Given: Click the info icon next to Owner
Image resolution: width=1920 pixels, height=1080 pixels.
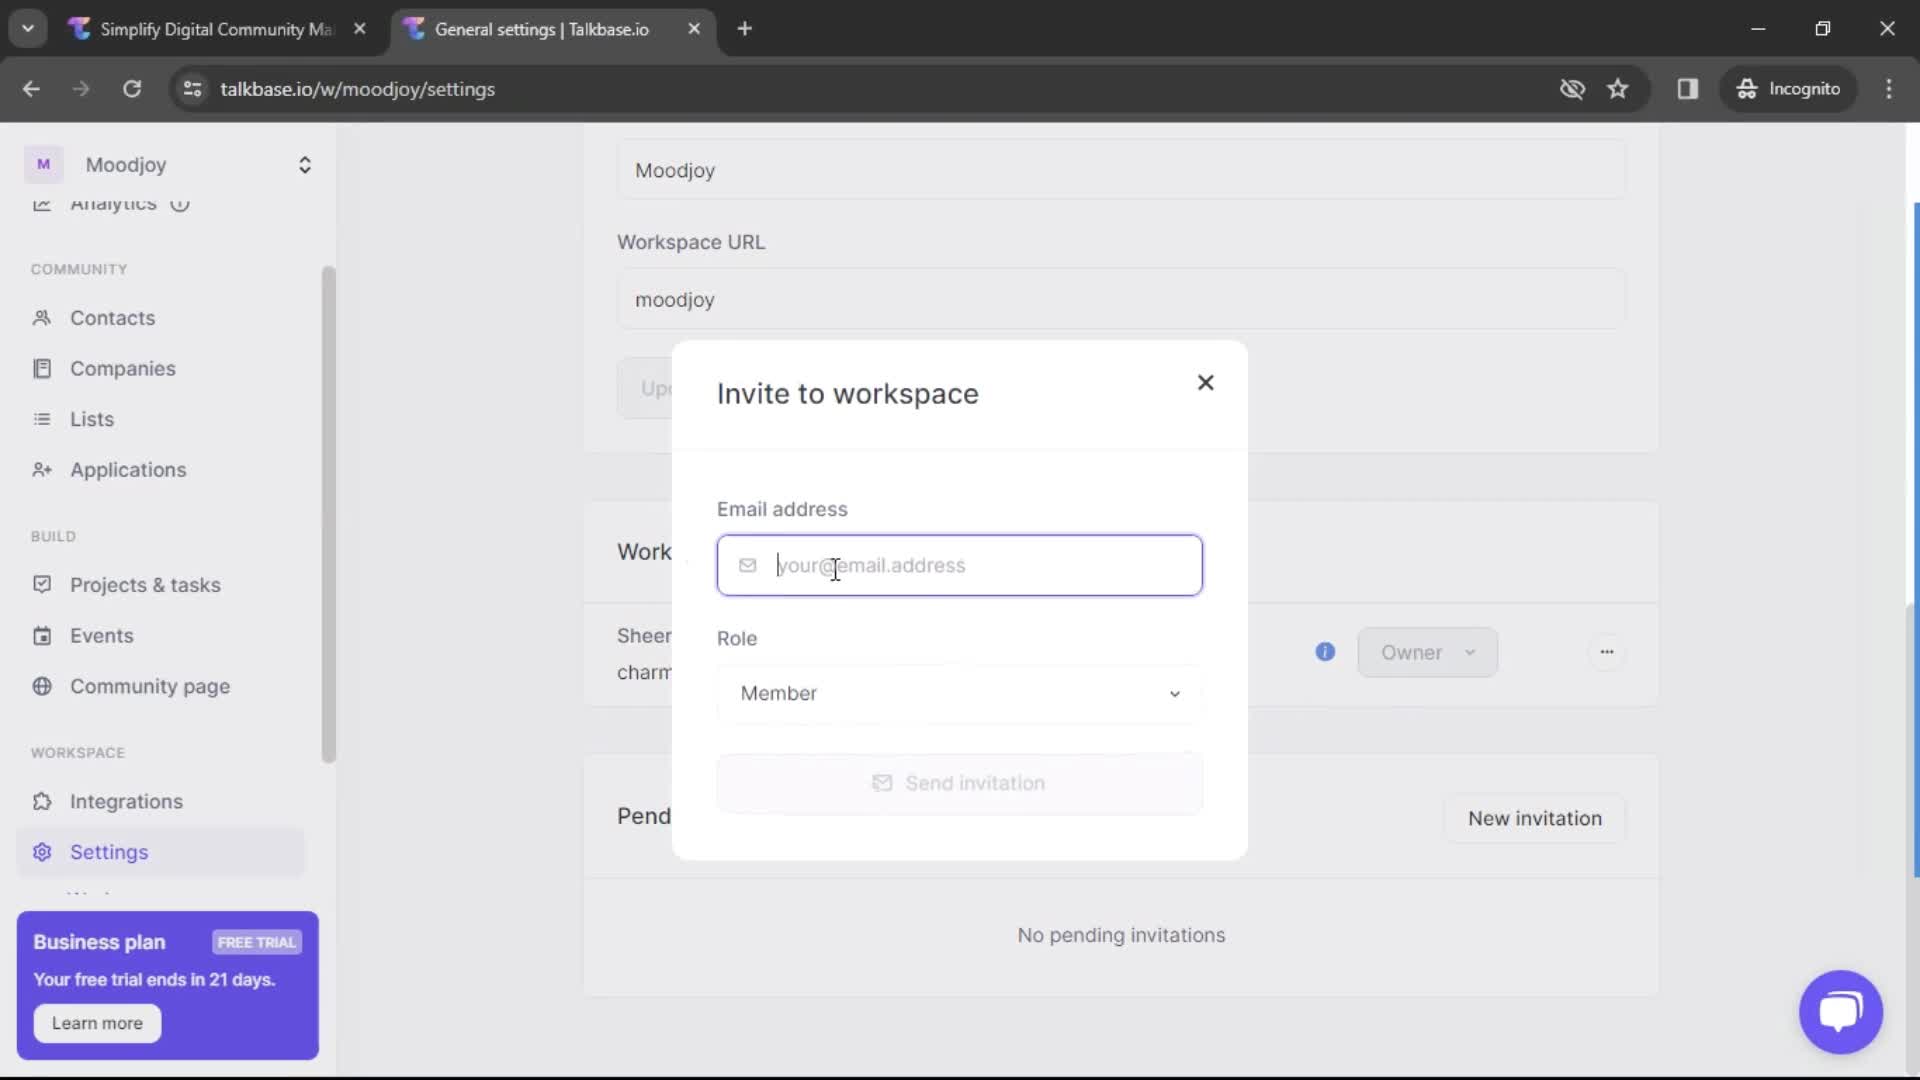Looking at the screenshot, I should coord(1324,651).
